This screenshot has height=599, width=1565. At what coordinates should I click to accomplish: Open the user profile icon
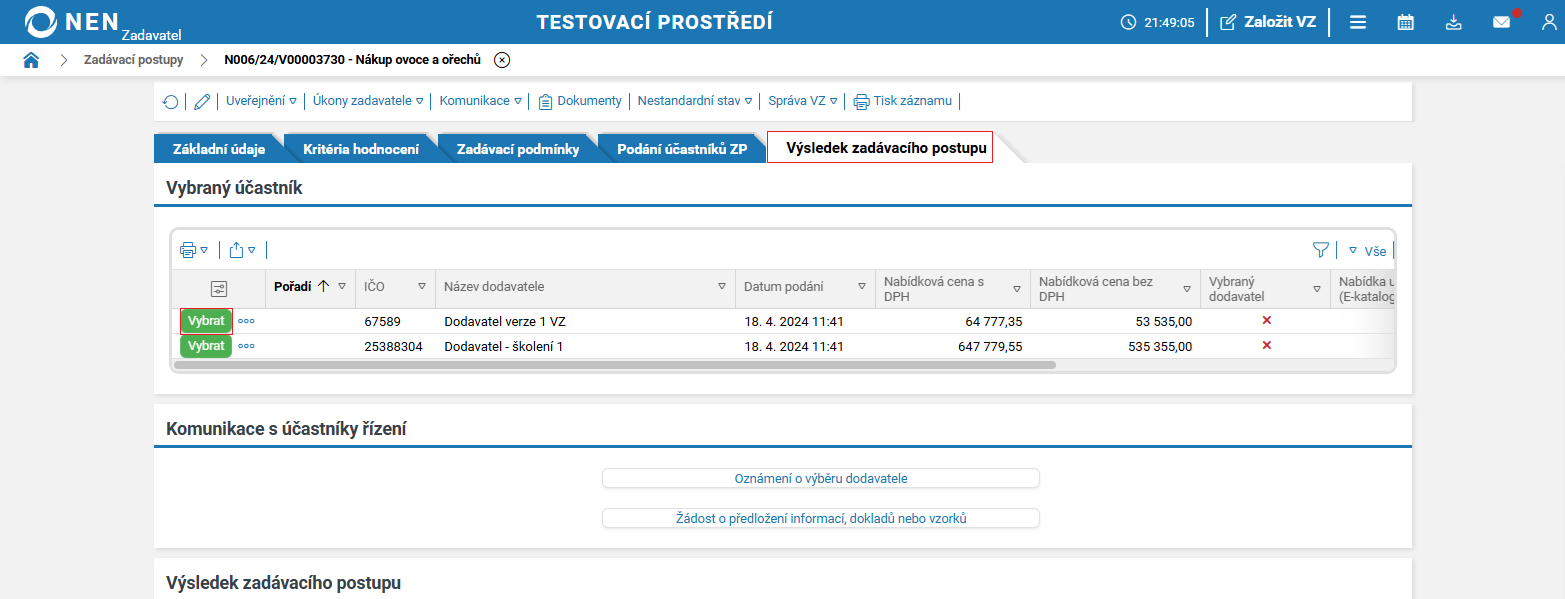click(1549, 22)
